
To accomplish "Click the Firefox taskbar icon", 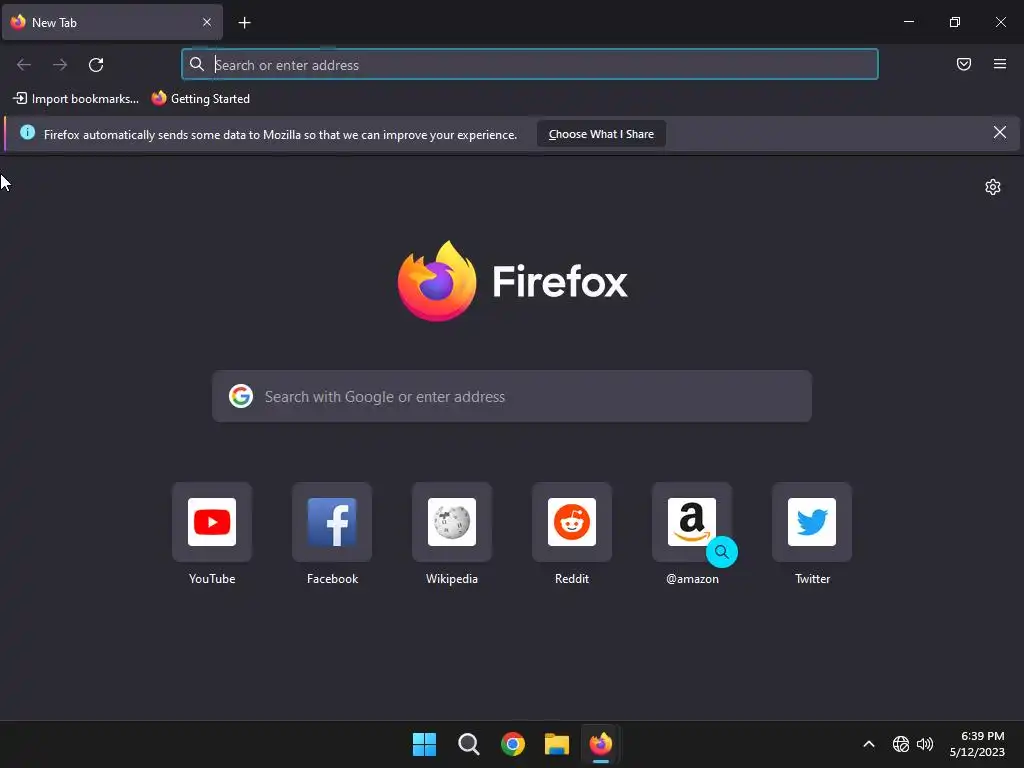I will coord(601,744).
